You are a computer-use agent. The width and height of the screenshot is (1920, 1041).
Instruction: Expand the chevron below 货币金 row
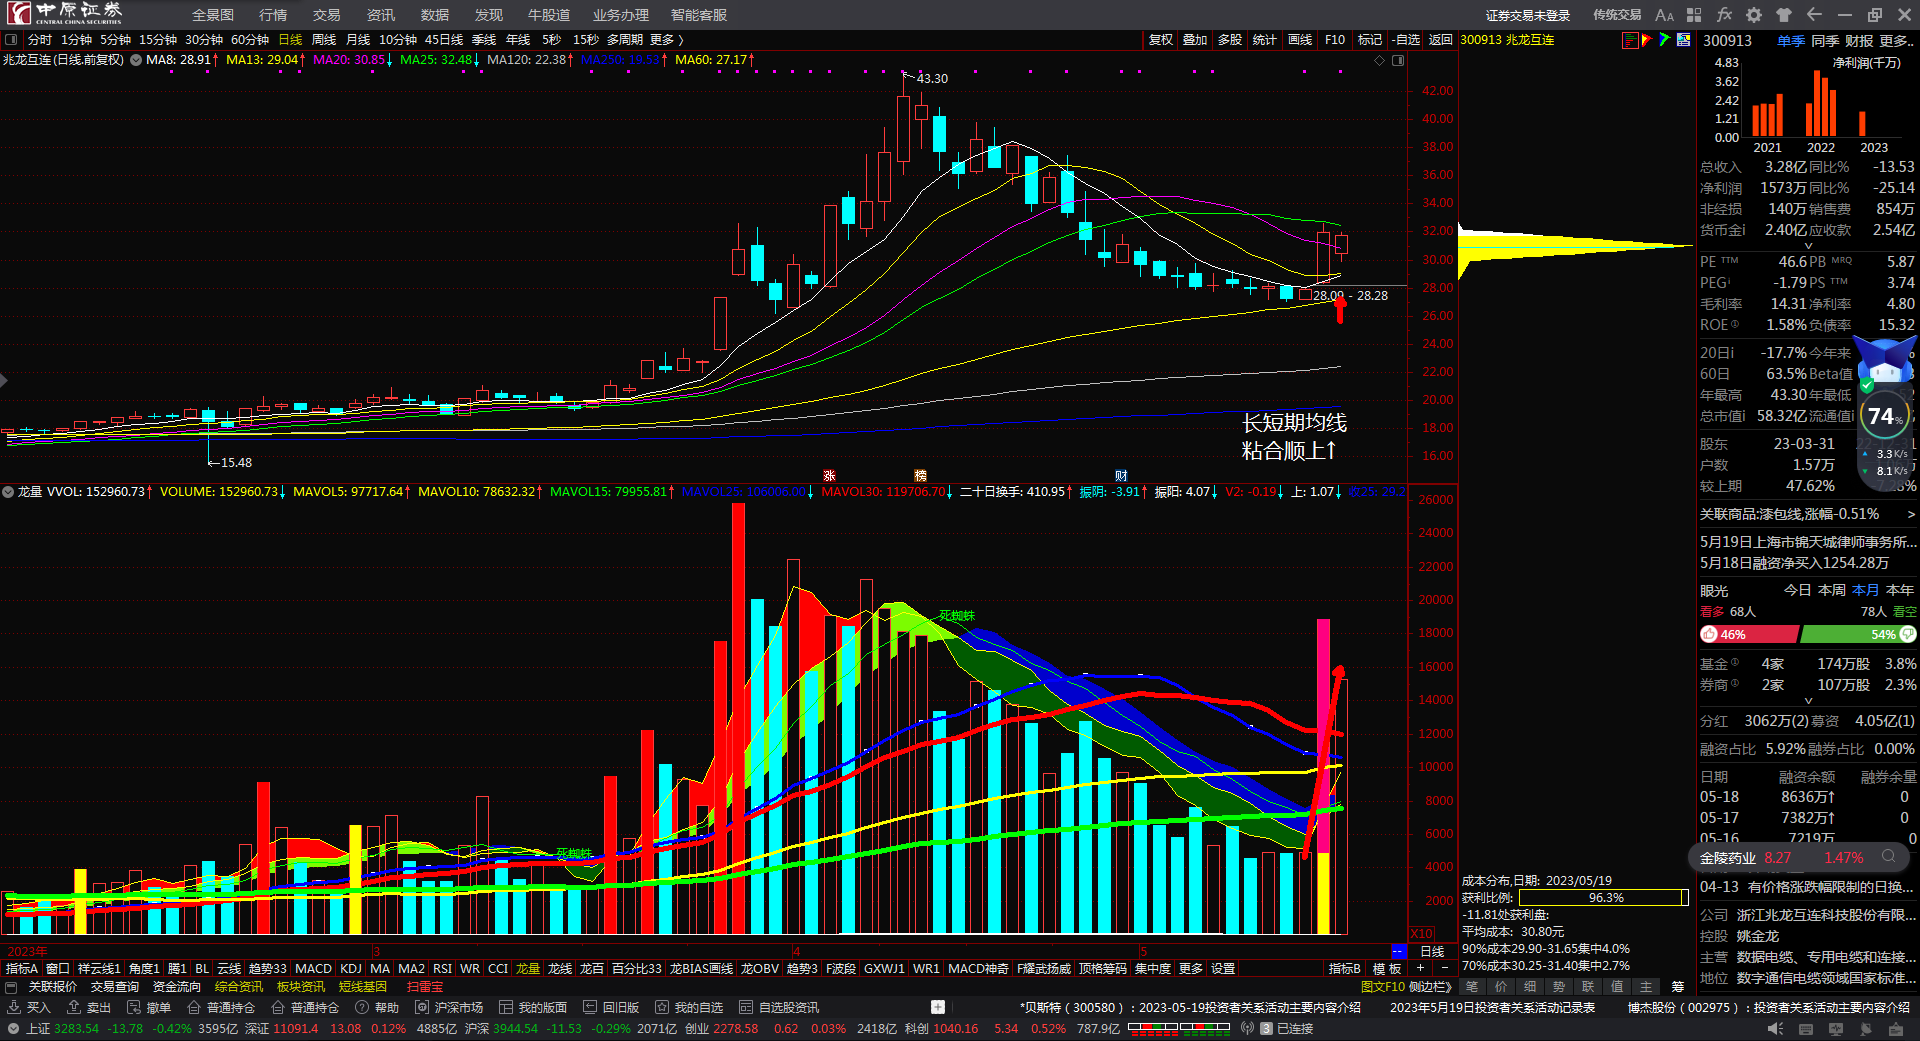pyautogui.click(x=1808, y=246)
